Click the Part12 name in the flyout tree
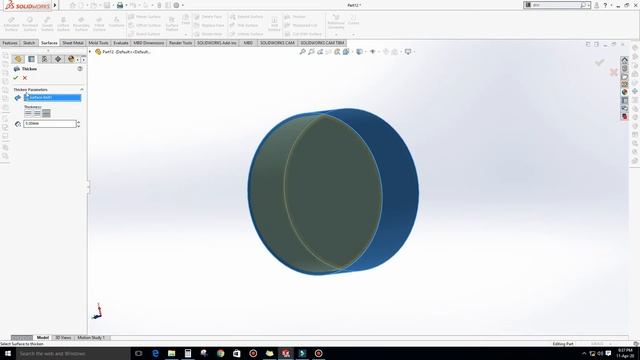 tap(126, 52)
